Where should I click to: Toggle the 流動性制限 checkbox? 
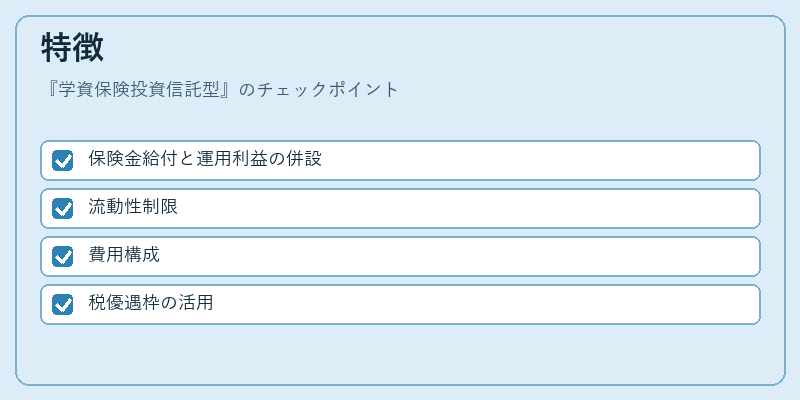click(x=62, y=209)
